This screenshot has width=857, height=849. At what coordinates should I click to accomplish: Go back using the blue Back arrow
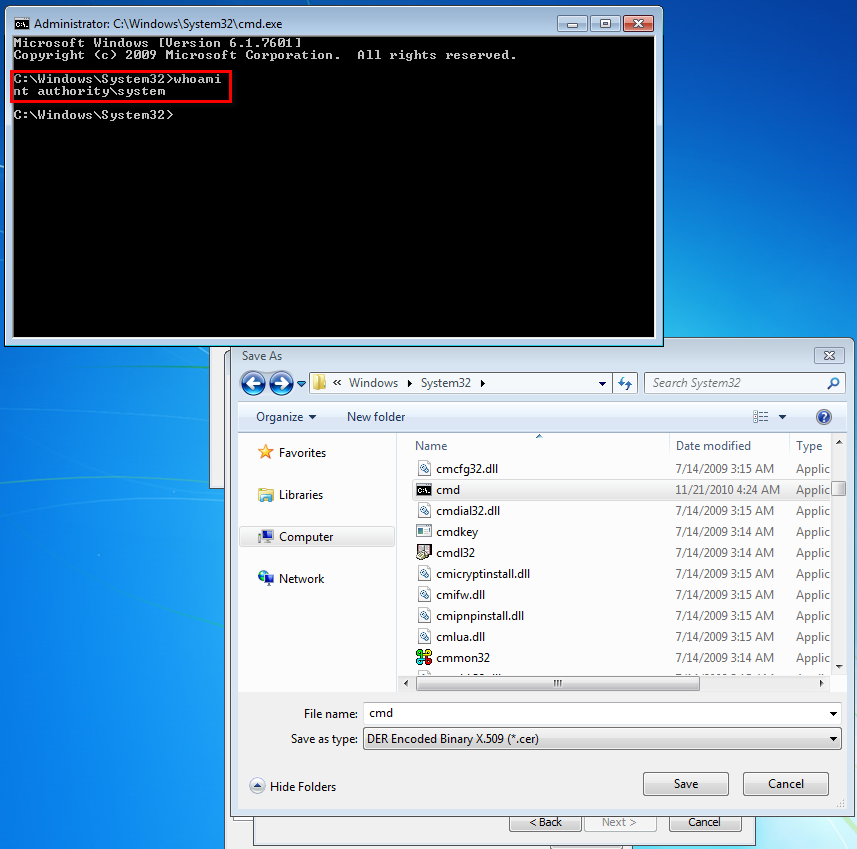[253, 383]
